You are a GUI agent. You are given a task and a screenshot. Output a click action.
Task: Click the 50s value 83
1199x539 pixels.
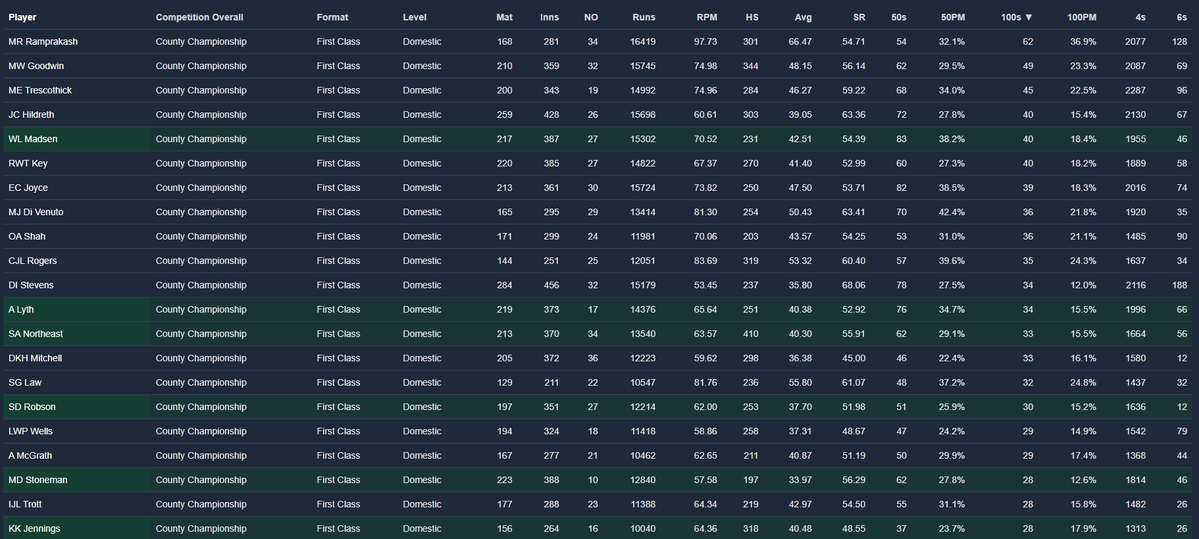(902, 139)
